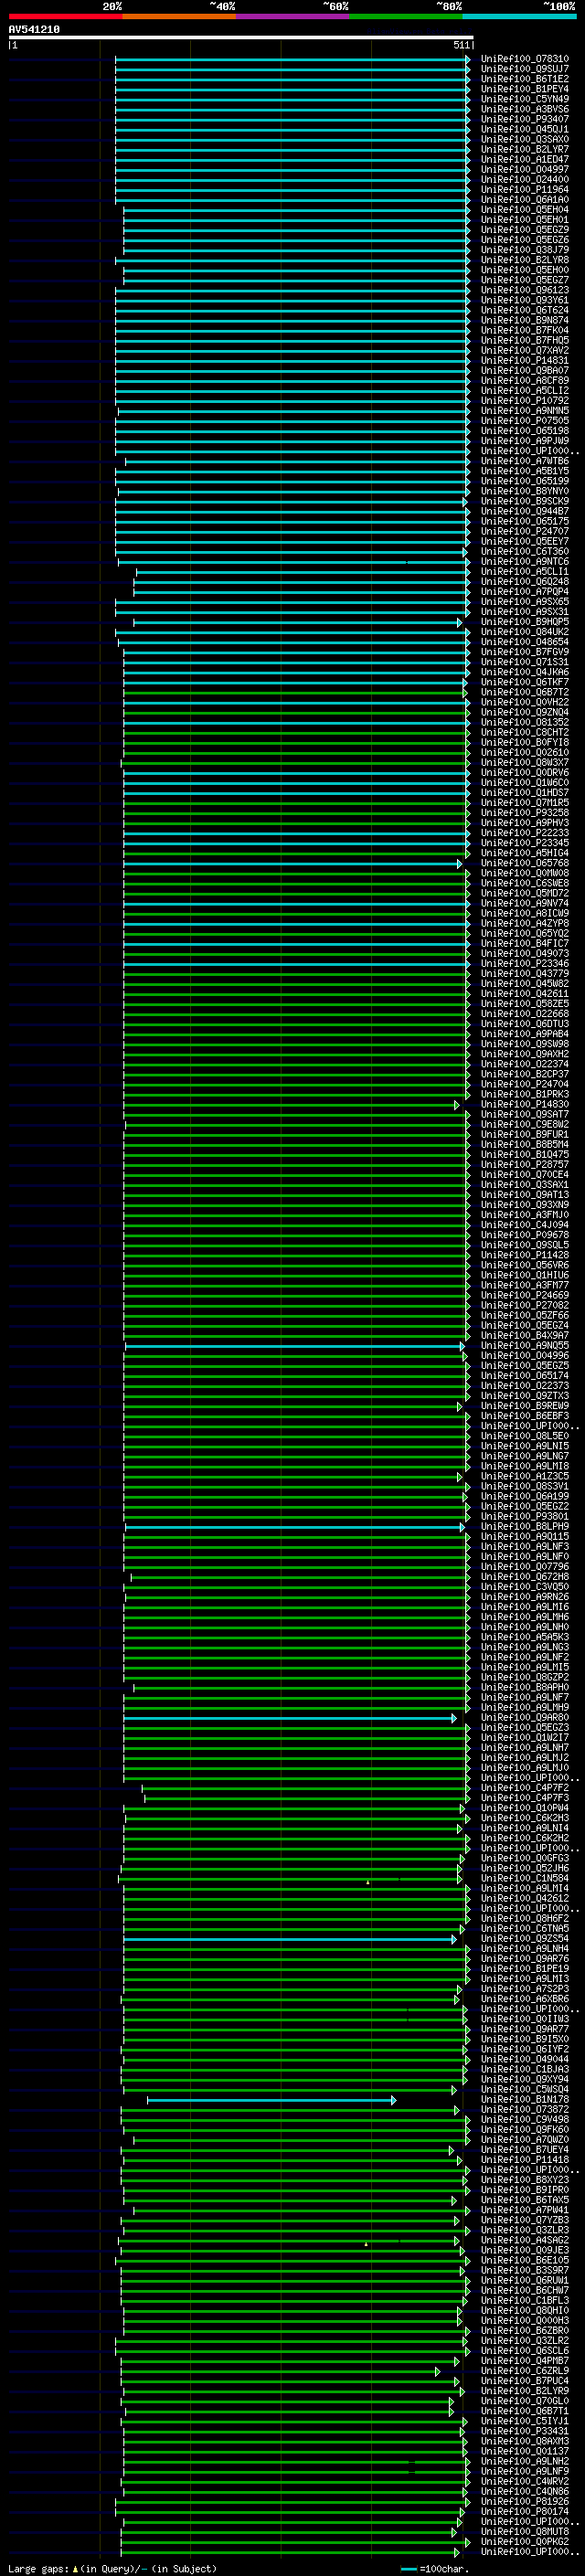Select hit label UniRef100_C1BFL3
The width and height of the screenshot is (585, 2576).
point(525,2300)
